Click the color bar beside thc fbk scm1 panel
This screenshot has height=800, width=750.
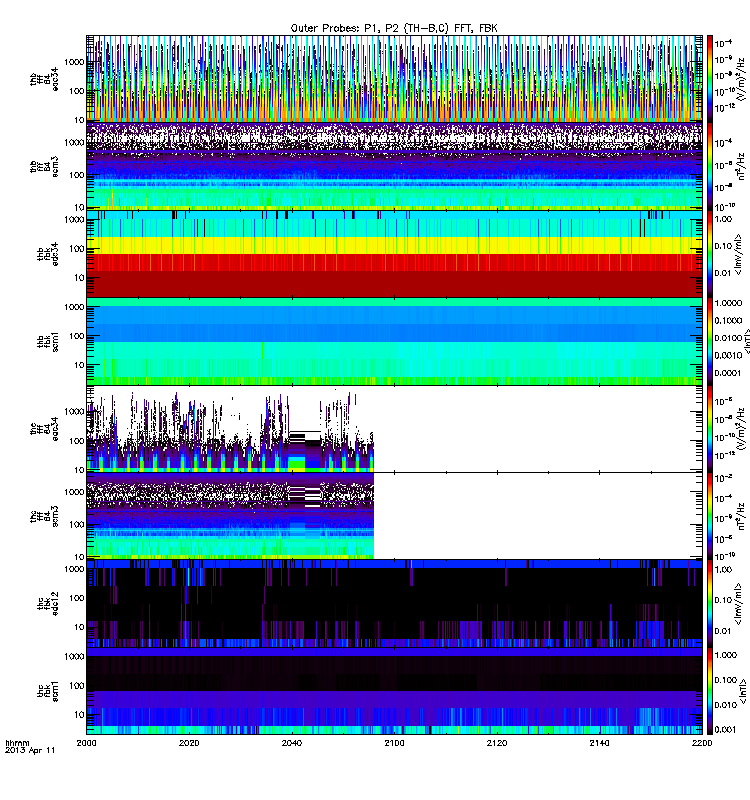tap(709, 691)
